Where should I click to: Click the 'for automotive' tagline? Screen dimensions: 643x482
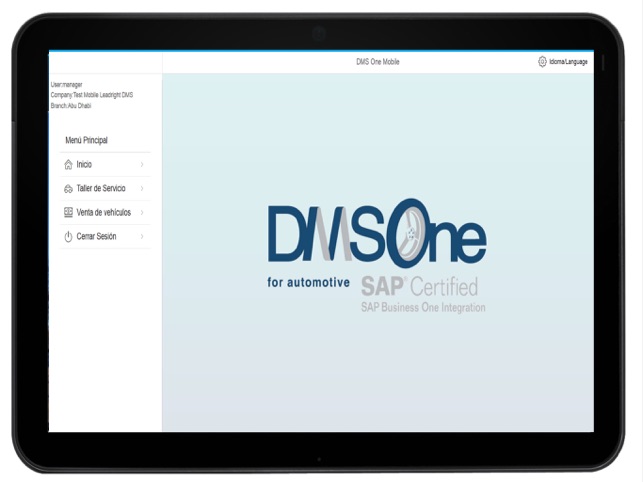(308, 282)
